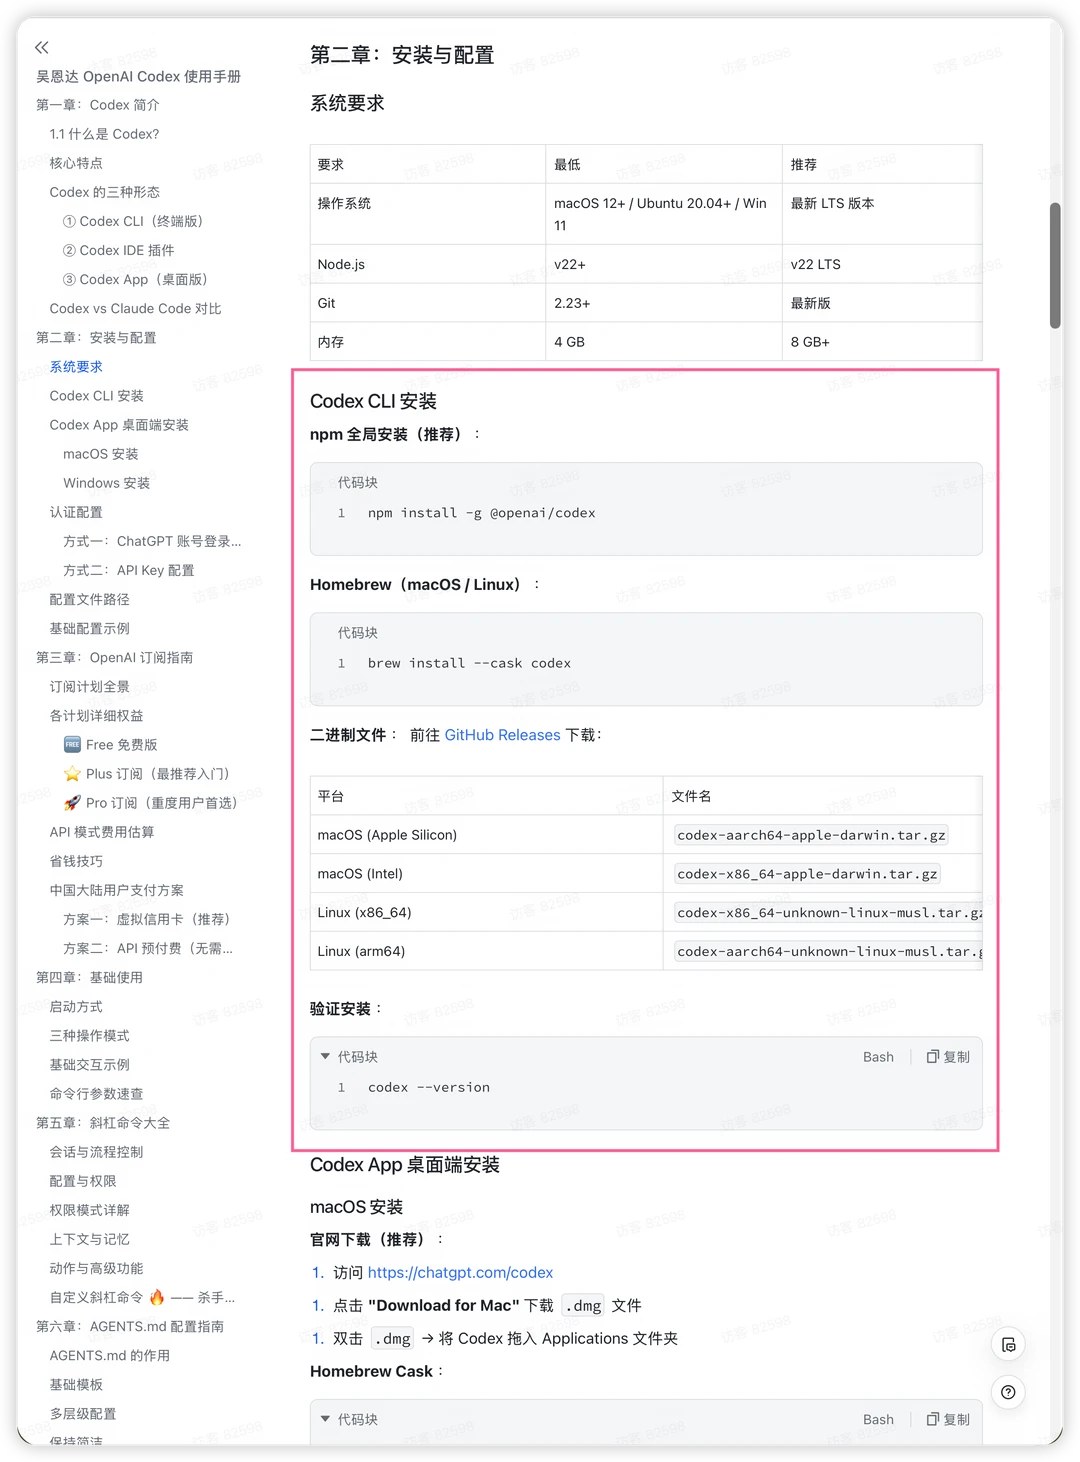Go to 命令行参数速查 in outline
The width and height of the screenshot is (1080, 1462).
coord(96,1093)
